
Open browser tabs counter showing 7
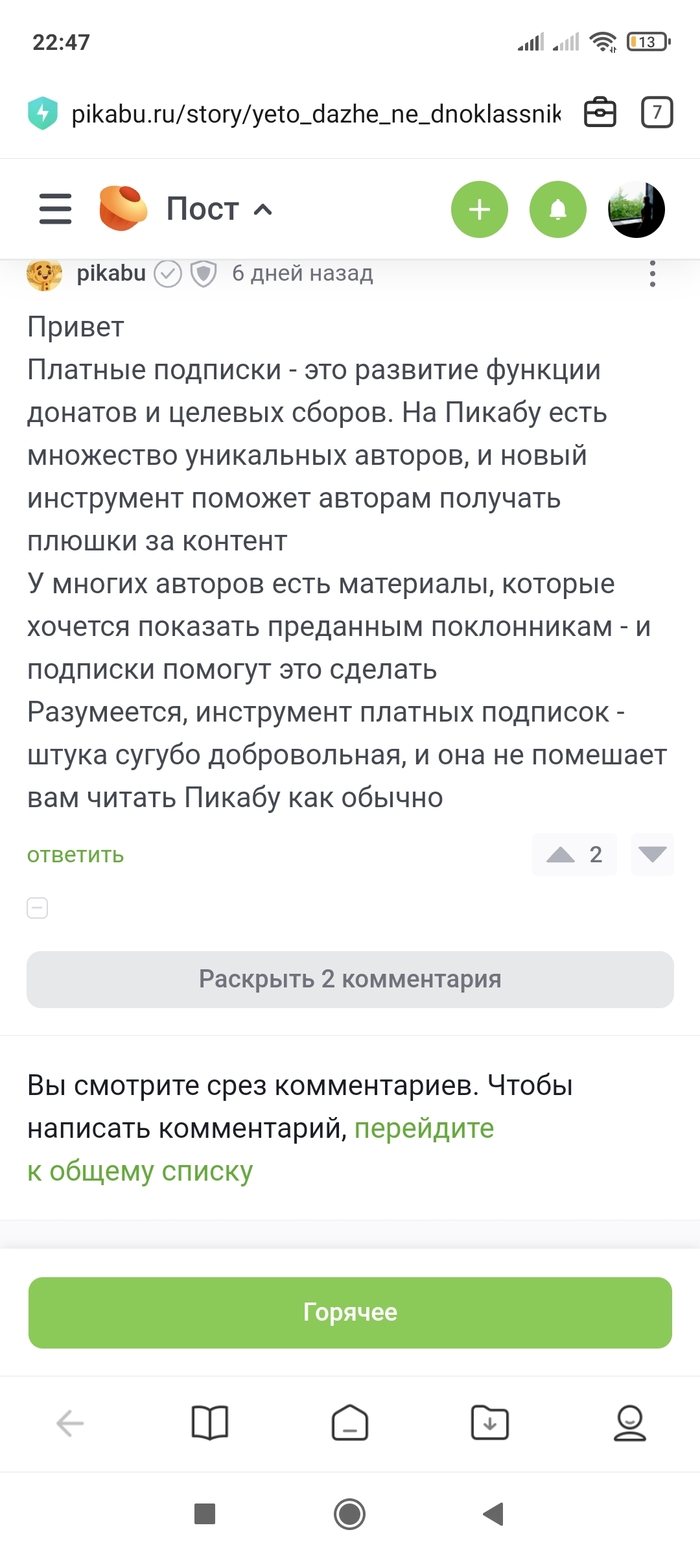point(656,113)
